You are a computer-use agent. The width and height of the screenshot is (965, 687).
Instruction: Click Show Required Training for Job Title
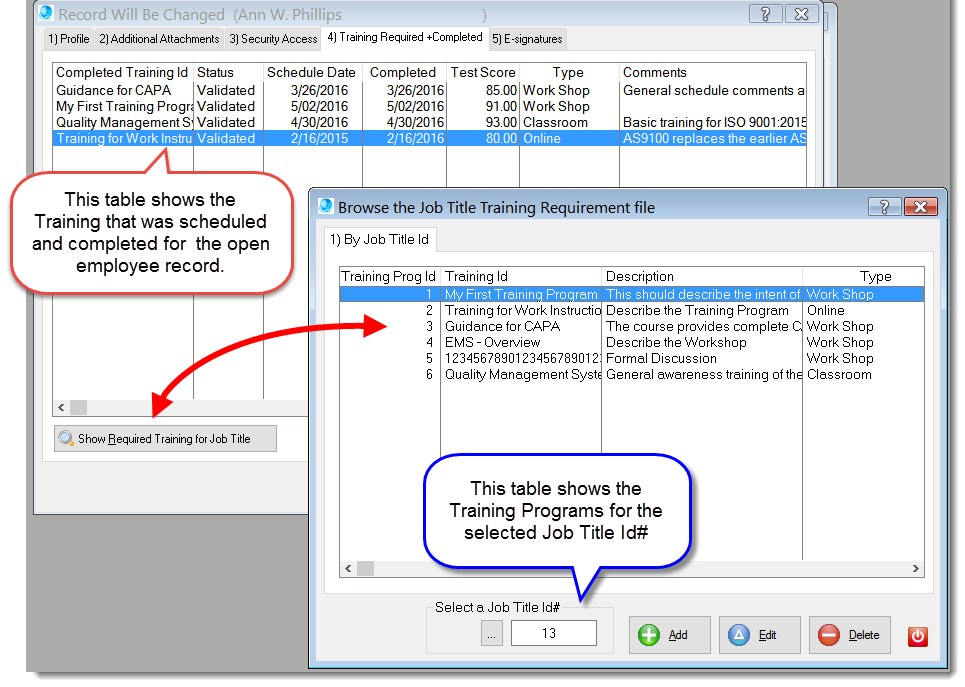165,438
